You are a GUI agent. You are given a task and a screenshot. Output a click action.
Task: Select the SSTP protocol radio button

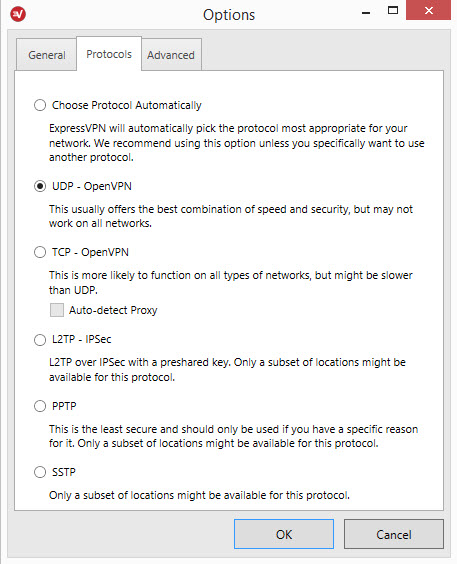pos(40,472)
